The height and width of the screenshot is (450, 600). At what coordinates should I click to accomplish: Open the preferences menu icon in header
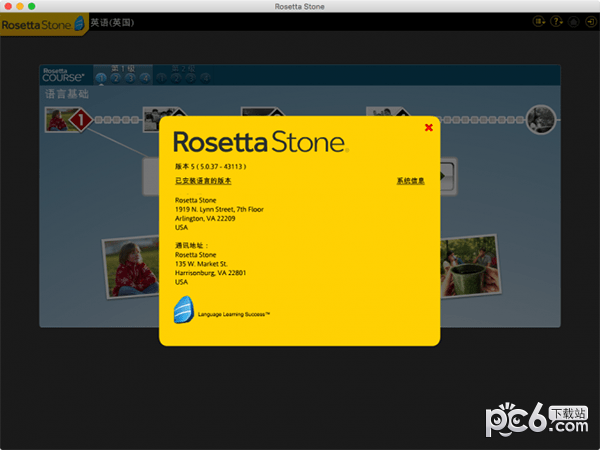[539, 22]
